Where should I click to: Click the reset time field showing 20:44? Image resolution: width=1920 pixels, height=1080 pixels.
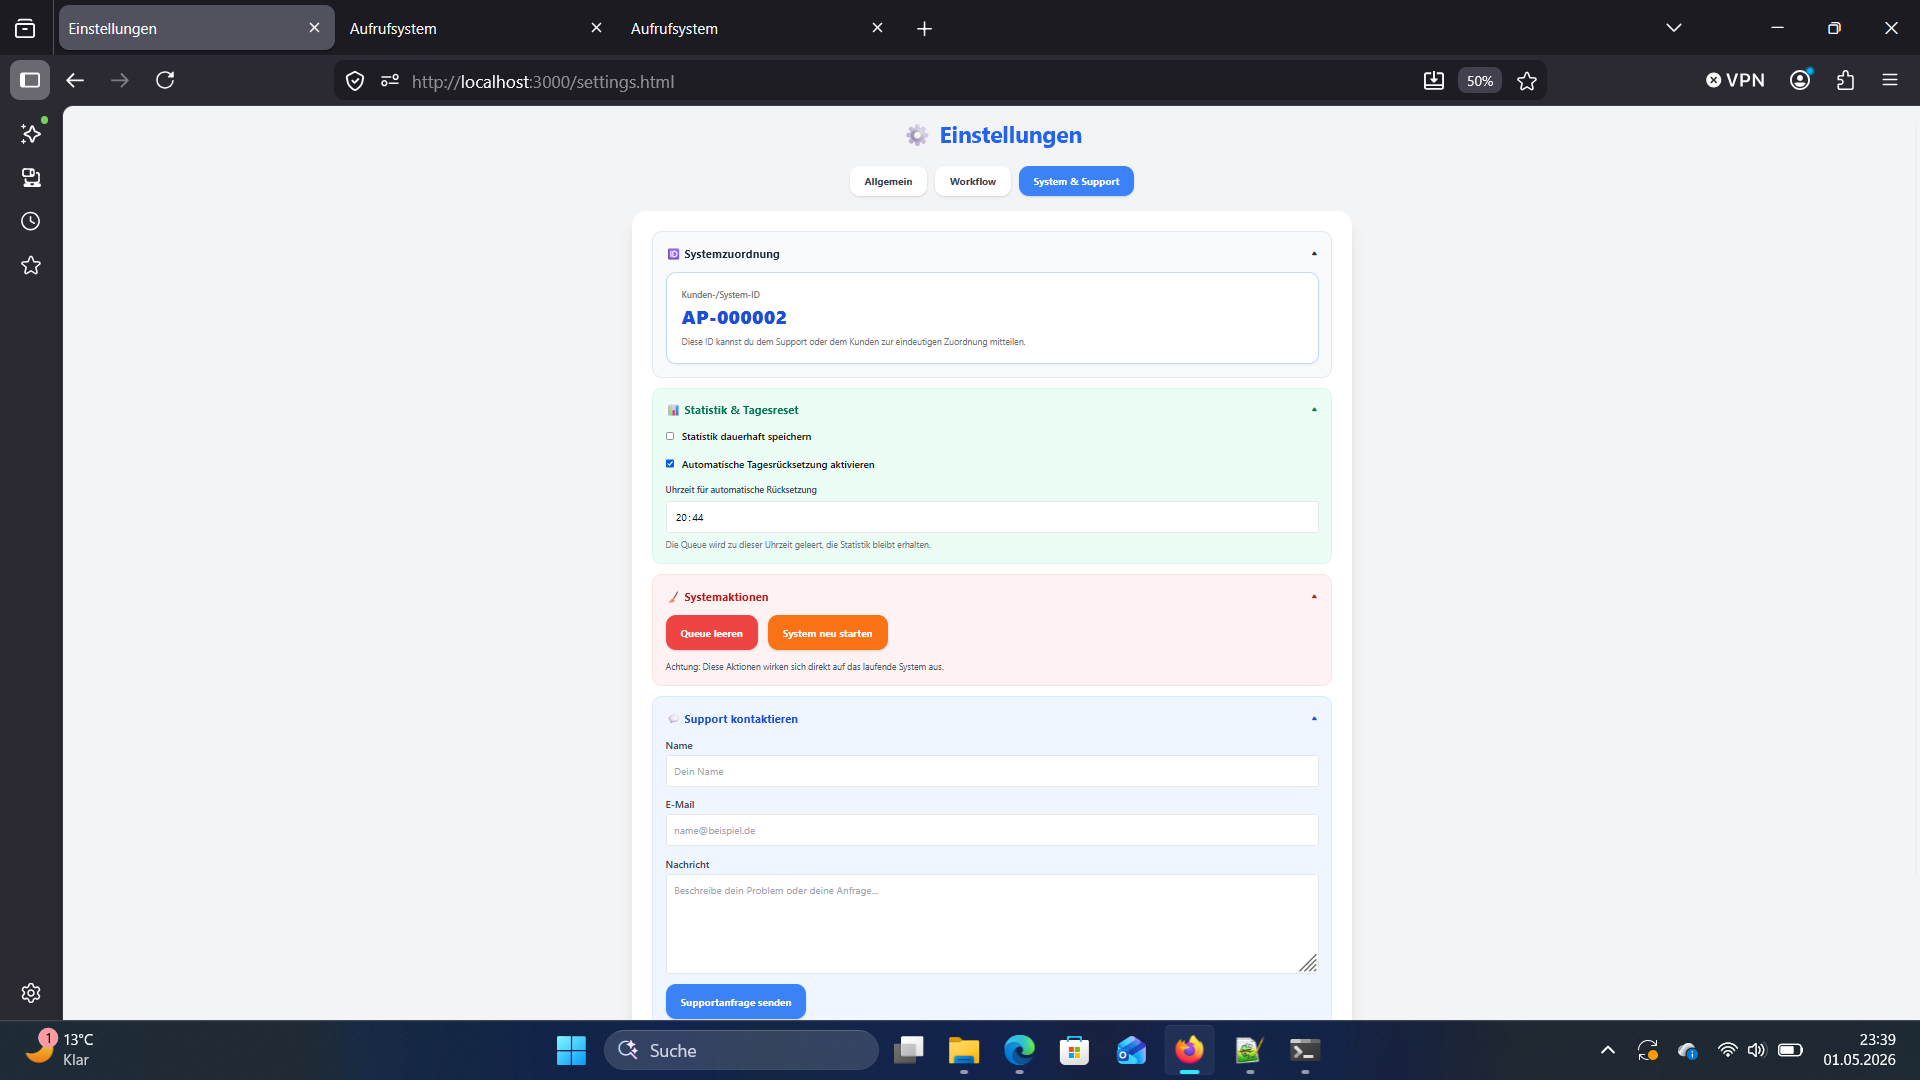point(991,517)
